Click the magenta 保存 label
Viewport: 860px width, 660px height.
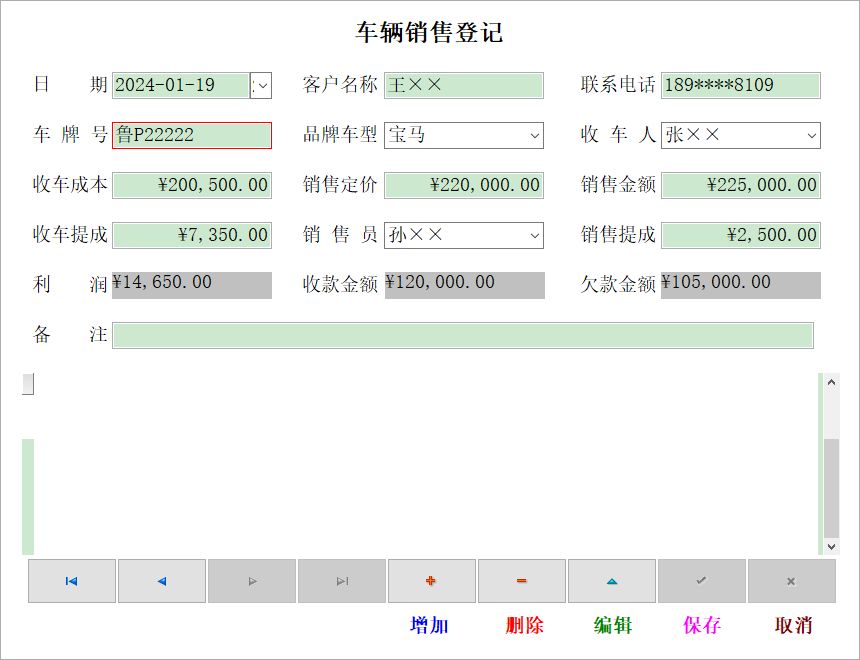coord(702,625)
